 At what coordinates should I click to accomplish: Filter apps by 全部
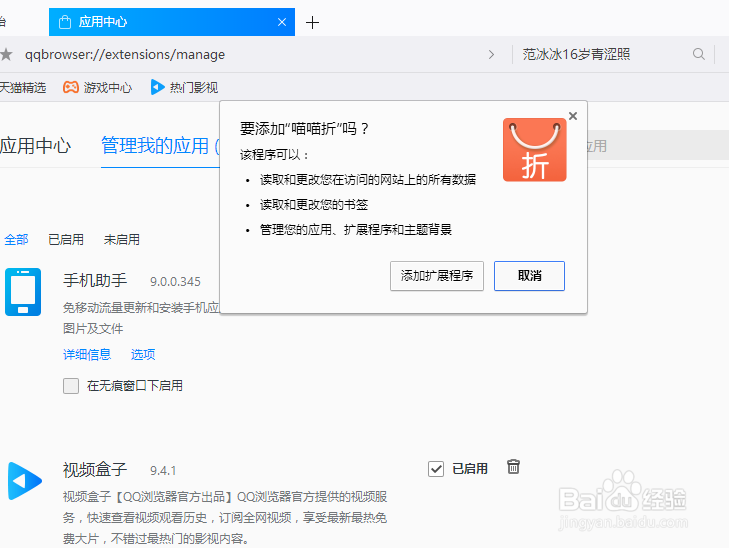point(16,240)
